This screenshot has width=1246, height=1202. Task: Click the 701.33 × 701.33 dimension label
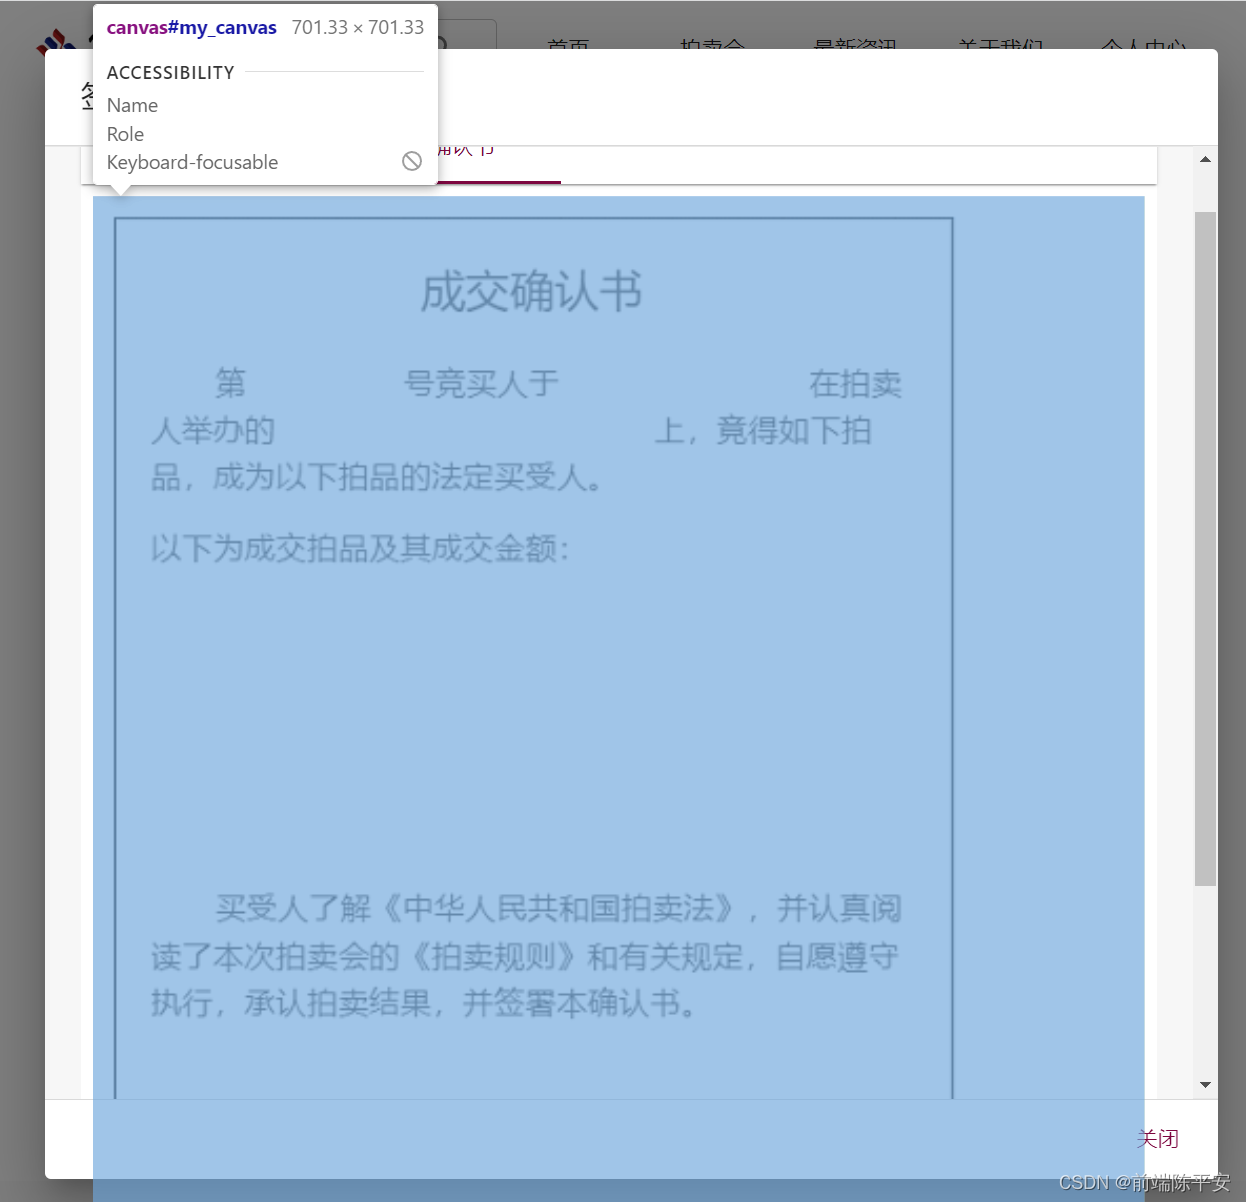click(357, 27)
